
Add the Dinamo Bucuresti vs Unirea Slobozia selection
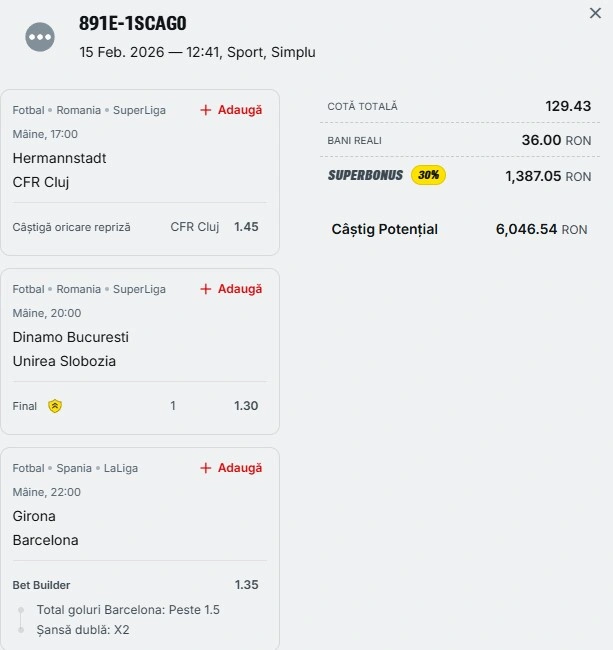(x=231, y=289)
